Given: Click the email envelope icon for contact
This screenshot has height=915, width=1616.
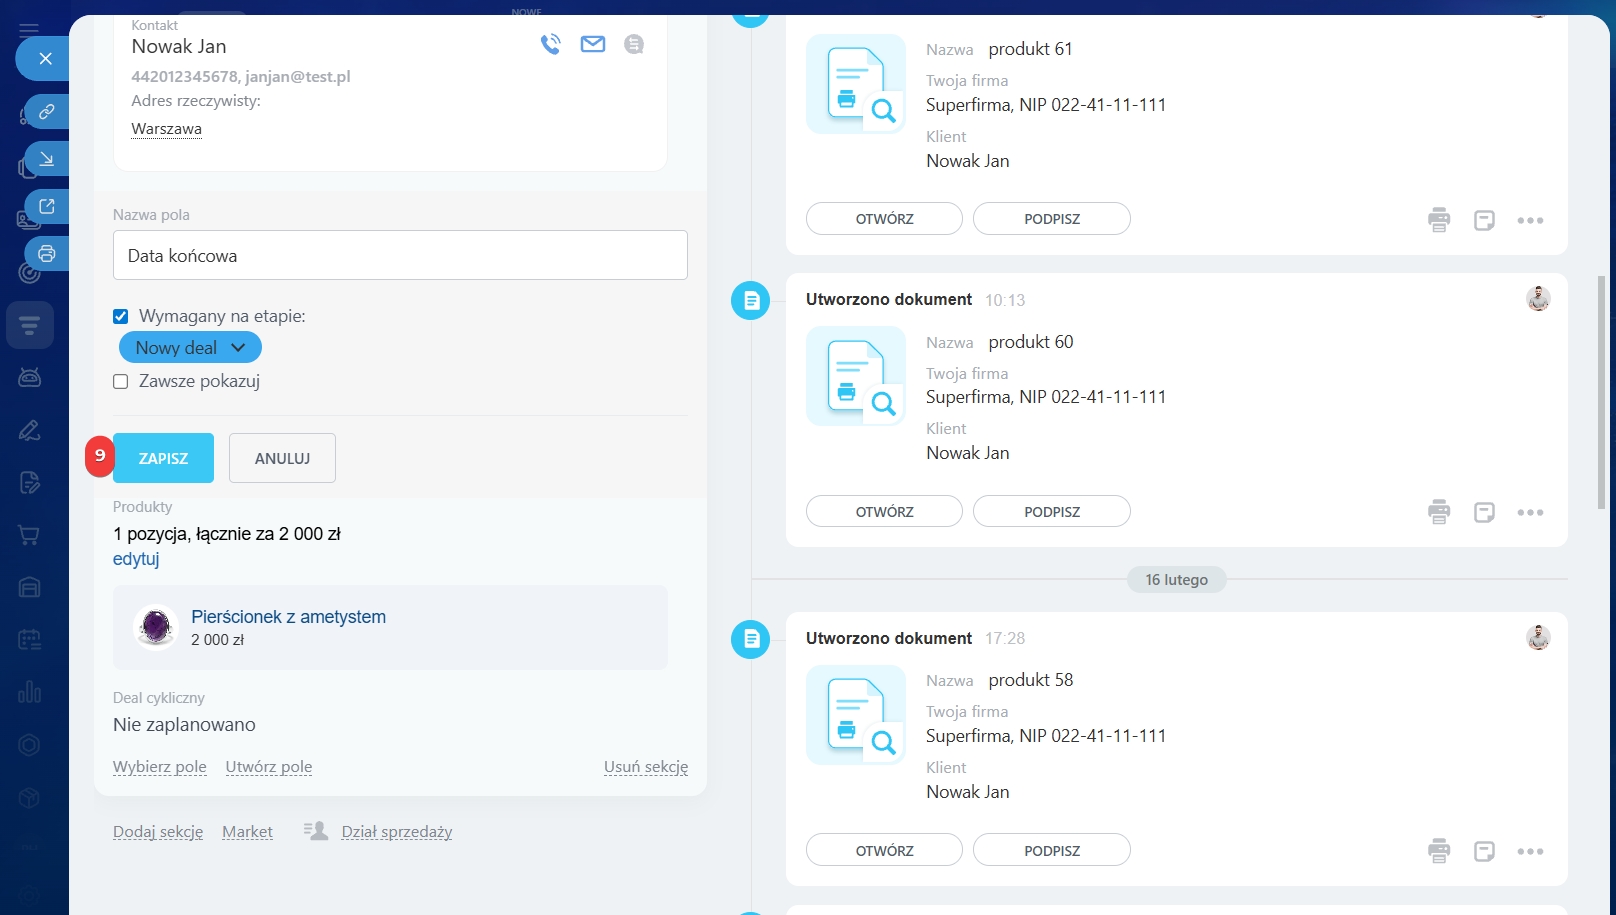Looking at the screenshot, I should pos(593,44).
